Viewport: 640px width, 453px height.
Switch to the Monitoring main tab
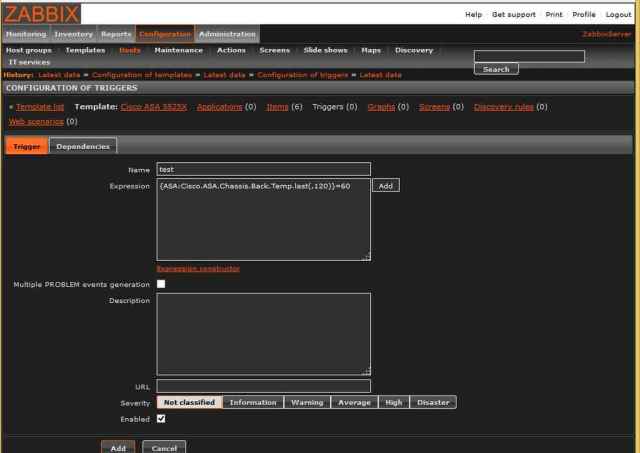pyautogui.click(x=26, y=34)
